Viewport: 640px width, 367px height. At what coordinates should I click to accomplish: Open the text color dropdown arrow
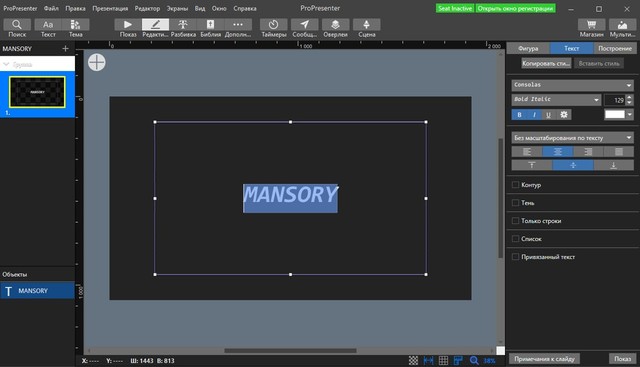(x=629, y=115)
